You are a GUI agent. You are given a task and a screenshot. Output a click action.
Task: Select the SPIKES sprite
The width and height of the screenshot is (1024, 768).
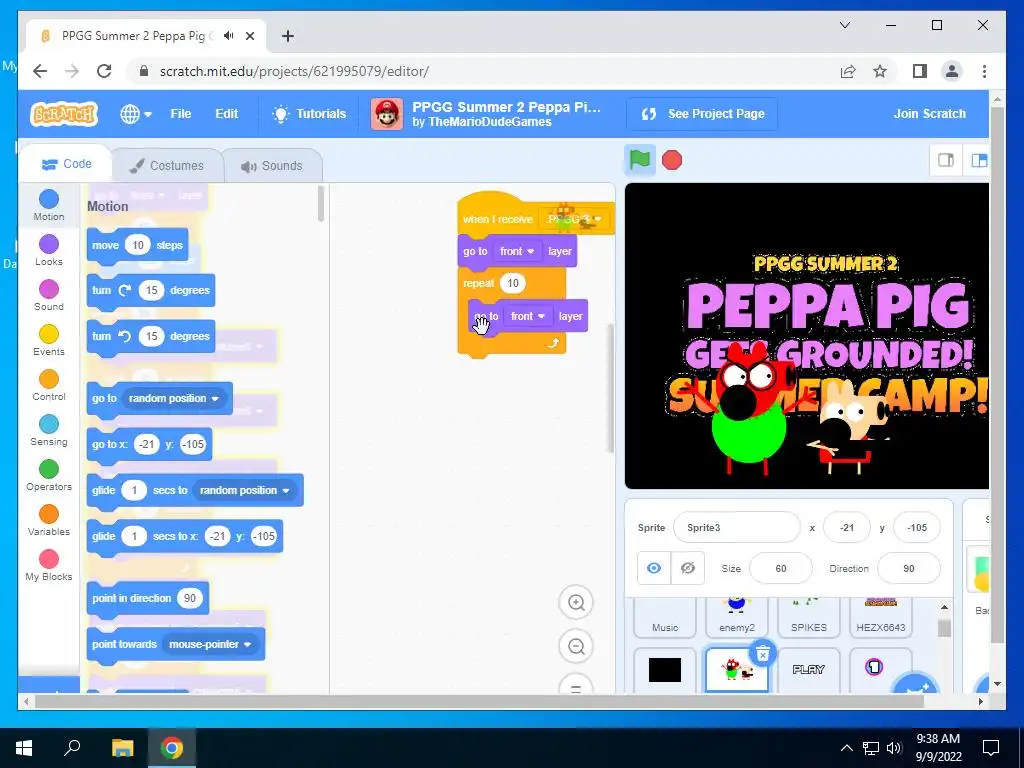[808, 617]
